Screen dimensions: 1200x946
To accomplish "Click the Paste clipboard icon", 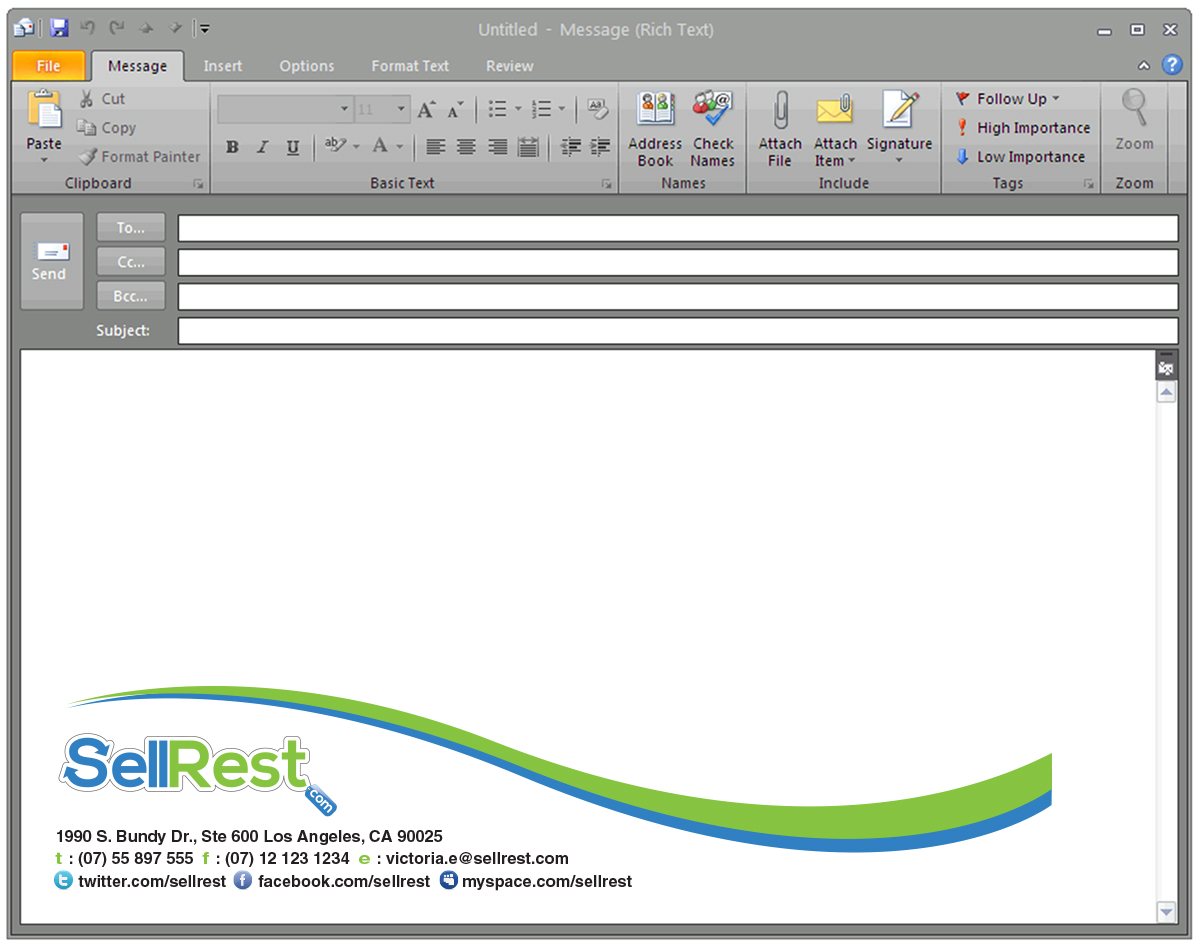I will [44, 110].
